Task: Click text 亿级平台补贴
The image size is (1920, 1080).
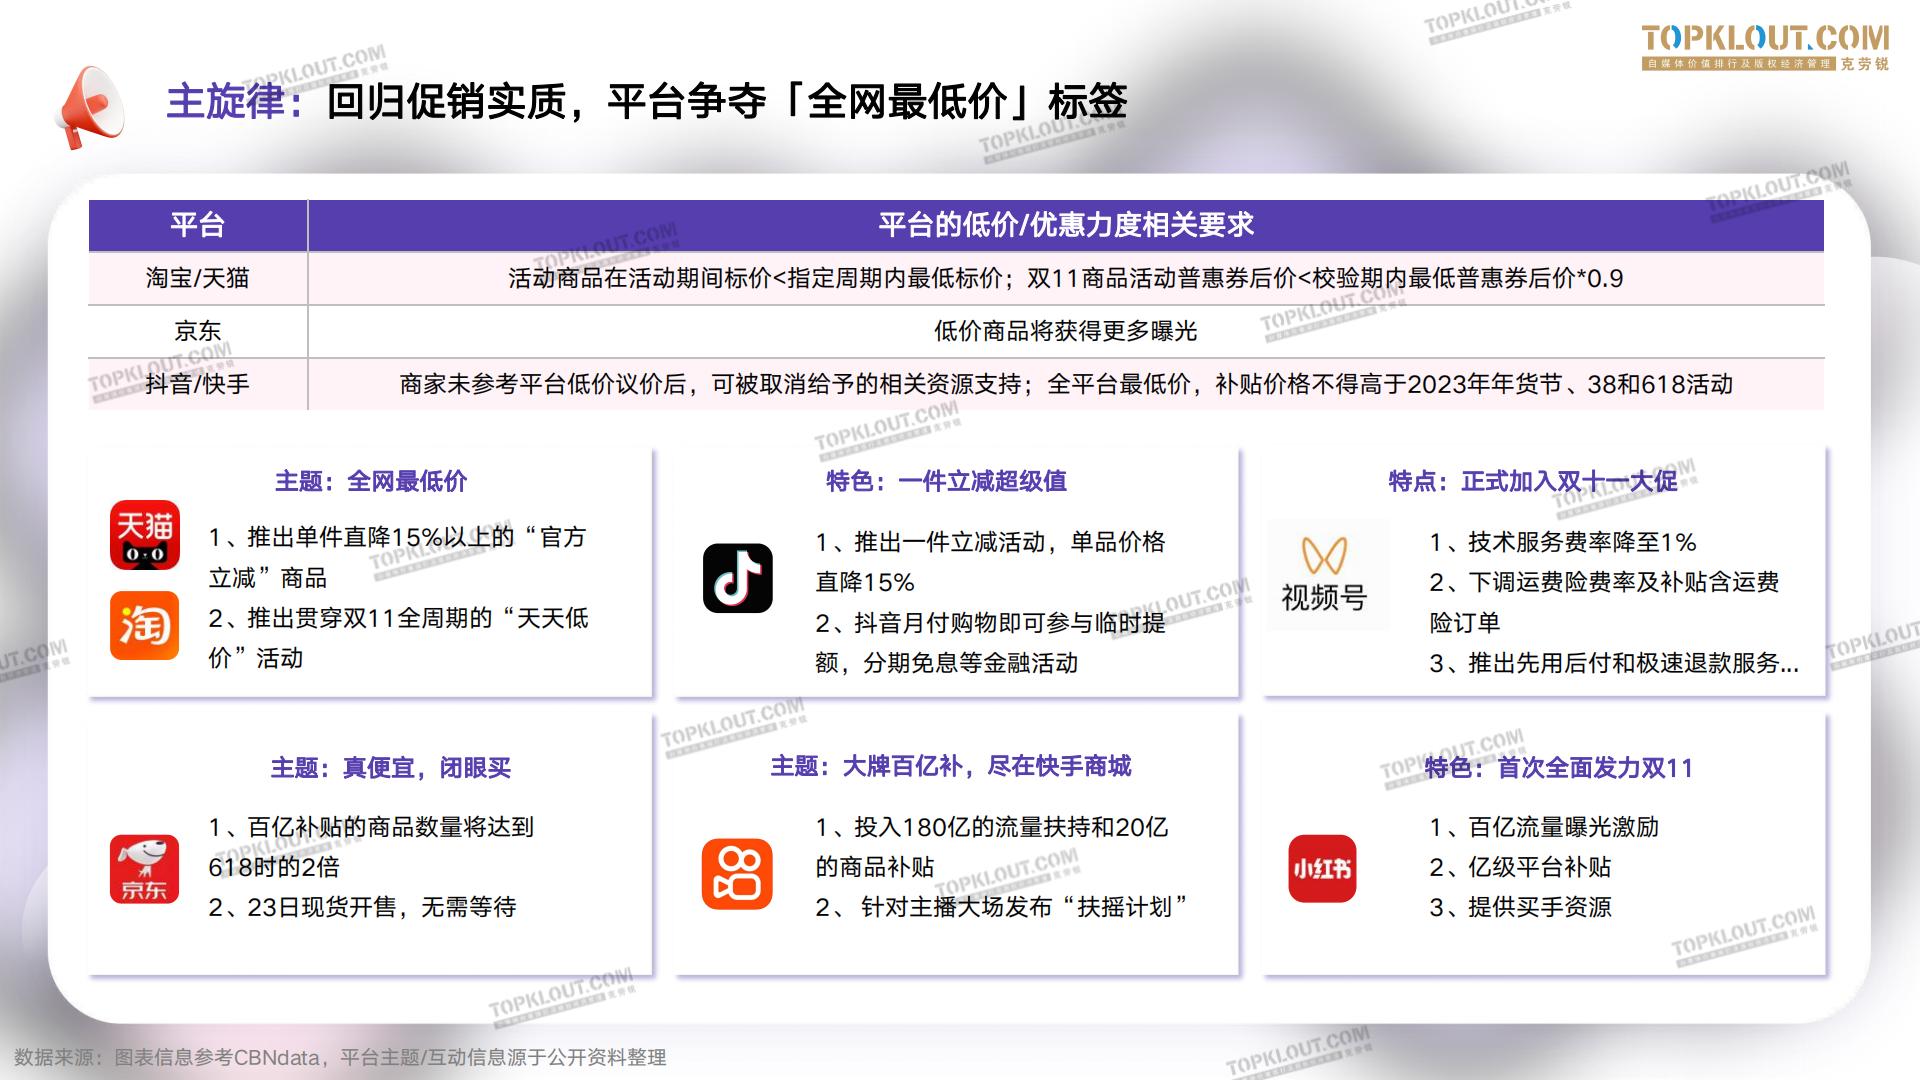Action: [x=1520, y=867]
